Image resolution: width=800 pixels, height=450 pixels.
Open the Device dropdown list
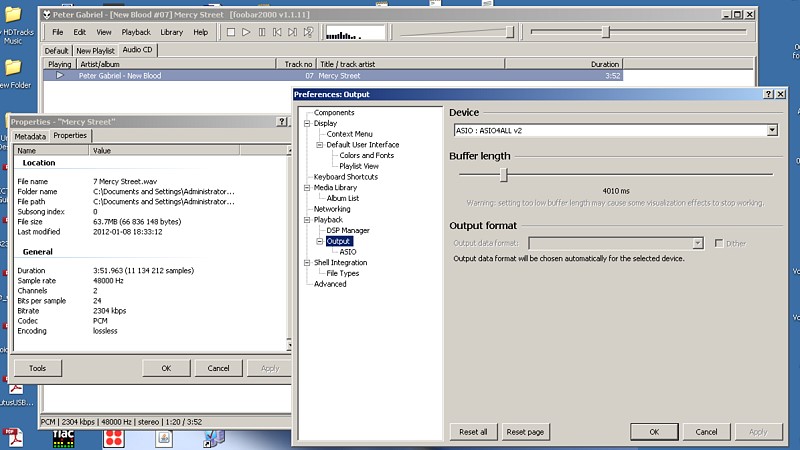[x=772, y=130]
